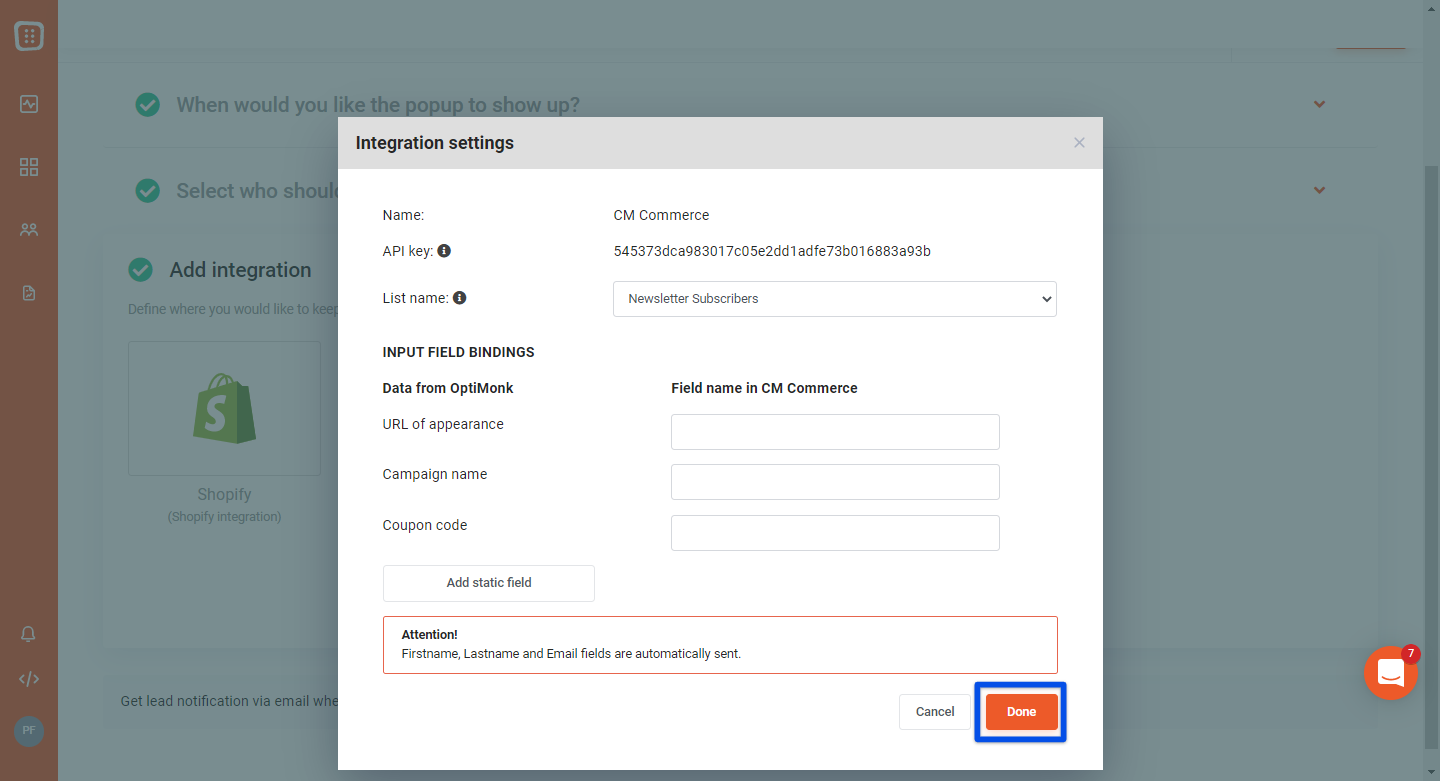Open the notifications bell icon

29,634
